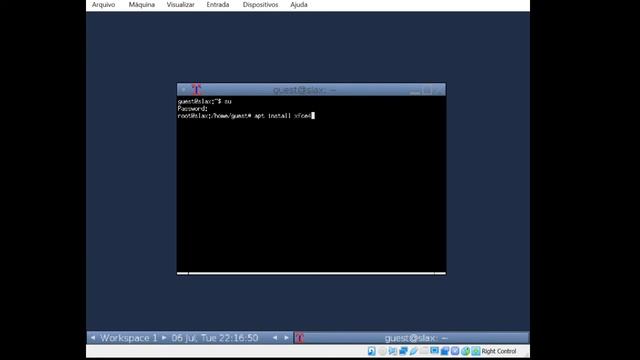Click the CPU virtualization status icon
The width and height of the screenshot is (640, 360).
point(455,351)
